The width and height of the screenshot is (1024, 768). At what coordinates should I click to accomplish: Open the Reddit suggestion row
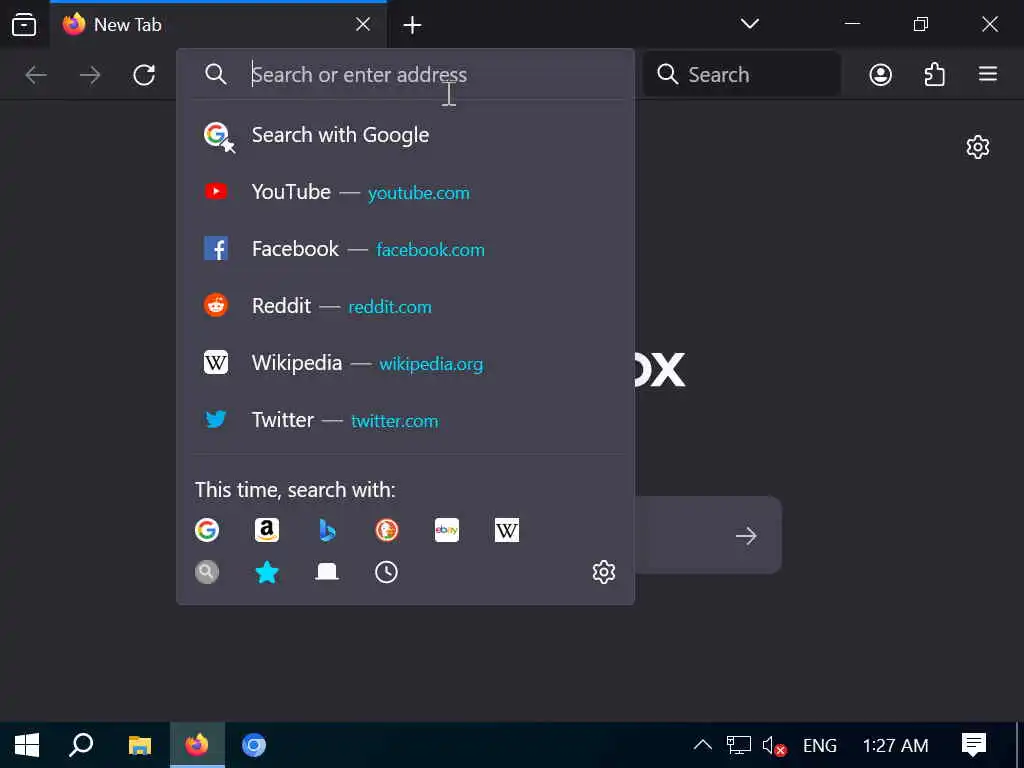[406, 306]
